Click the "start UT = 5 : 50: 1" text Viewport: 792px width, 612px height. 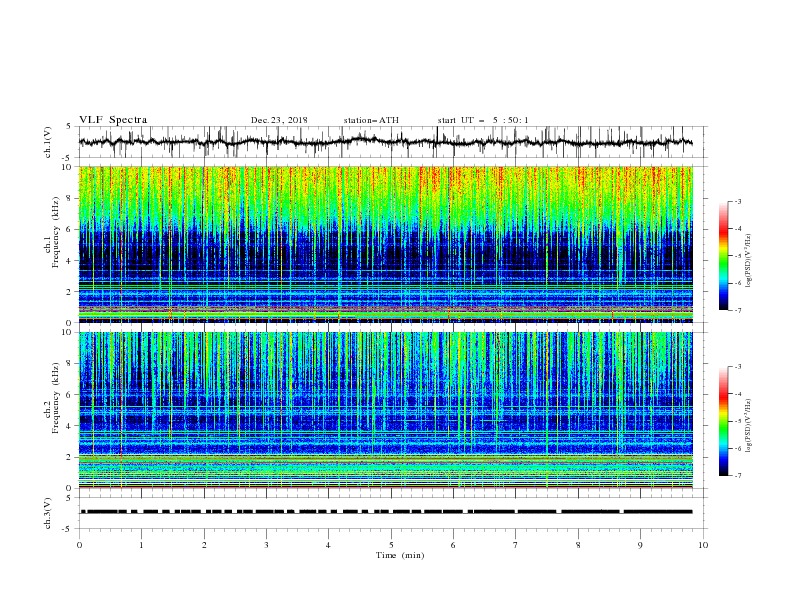coord(483,120)
